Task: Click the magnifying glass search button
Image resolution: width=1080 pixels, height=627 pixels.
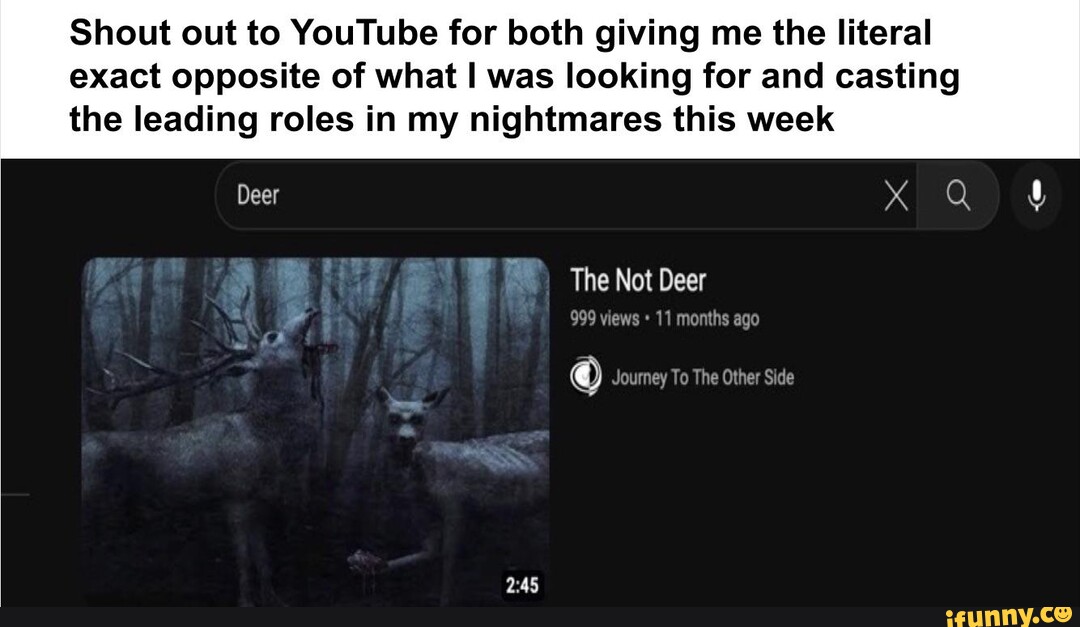Action: pos(957,196)
